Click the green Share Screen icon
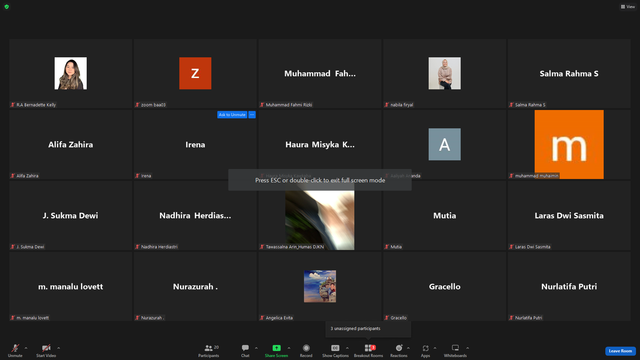This screenshot has width=640, height=360. coord(276,348)
